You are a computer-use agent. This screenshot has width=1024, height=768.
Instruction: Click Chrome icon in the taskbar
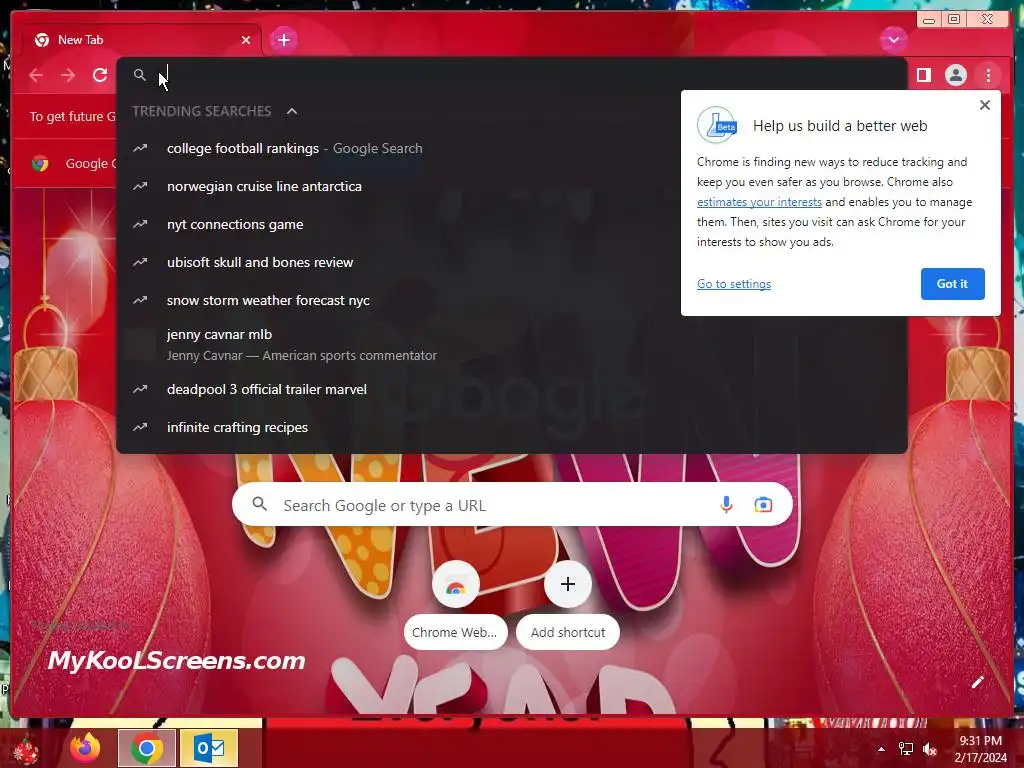click(147, 748)
